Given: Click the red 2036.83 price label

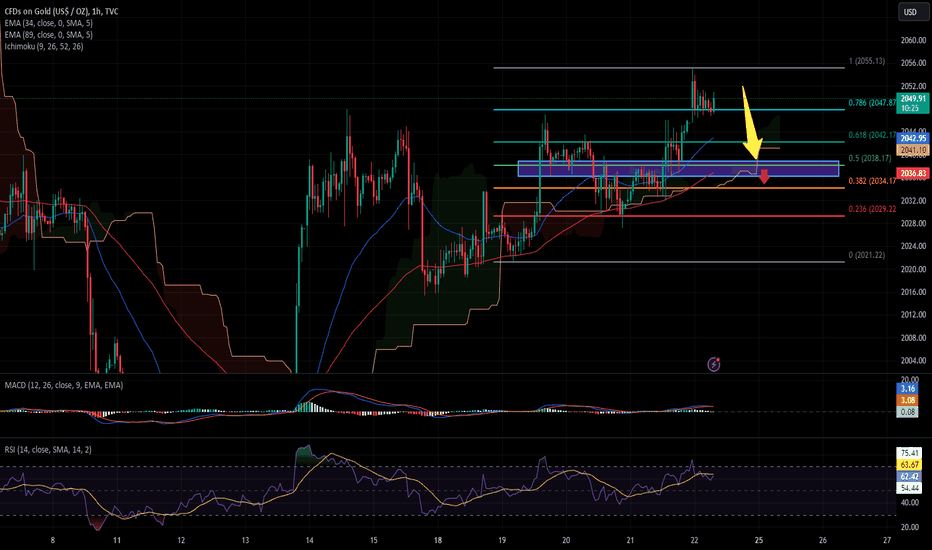Looking at the screenshot, I should (912, 174).
